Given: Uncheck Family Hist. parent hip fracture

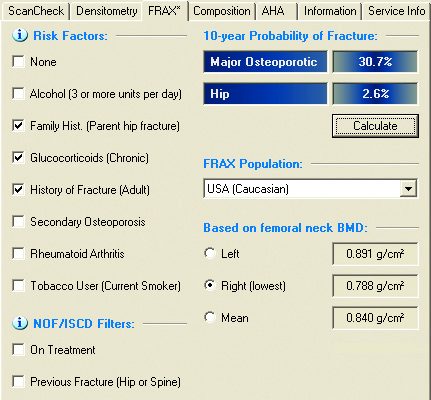Looking at the screenshot, I should (x=18, y=126).
